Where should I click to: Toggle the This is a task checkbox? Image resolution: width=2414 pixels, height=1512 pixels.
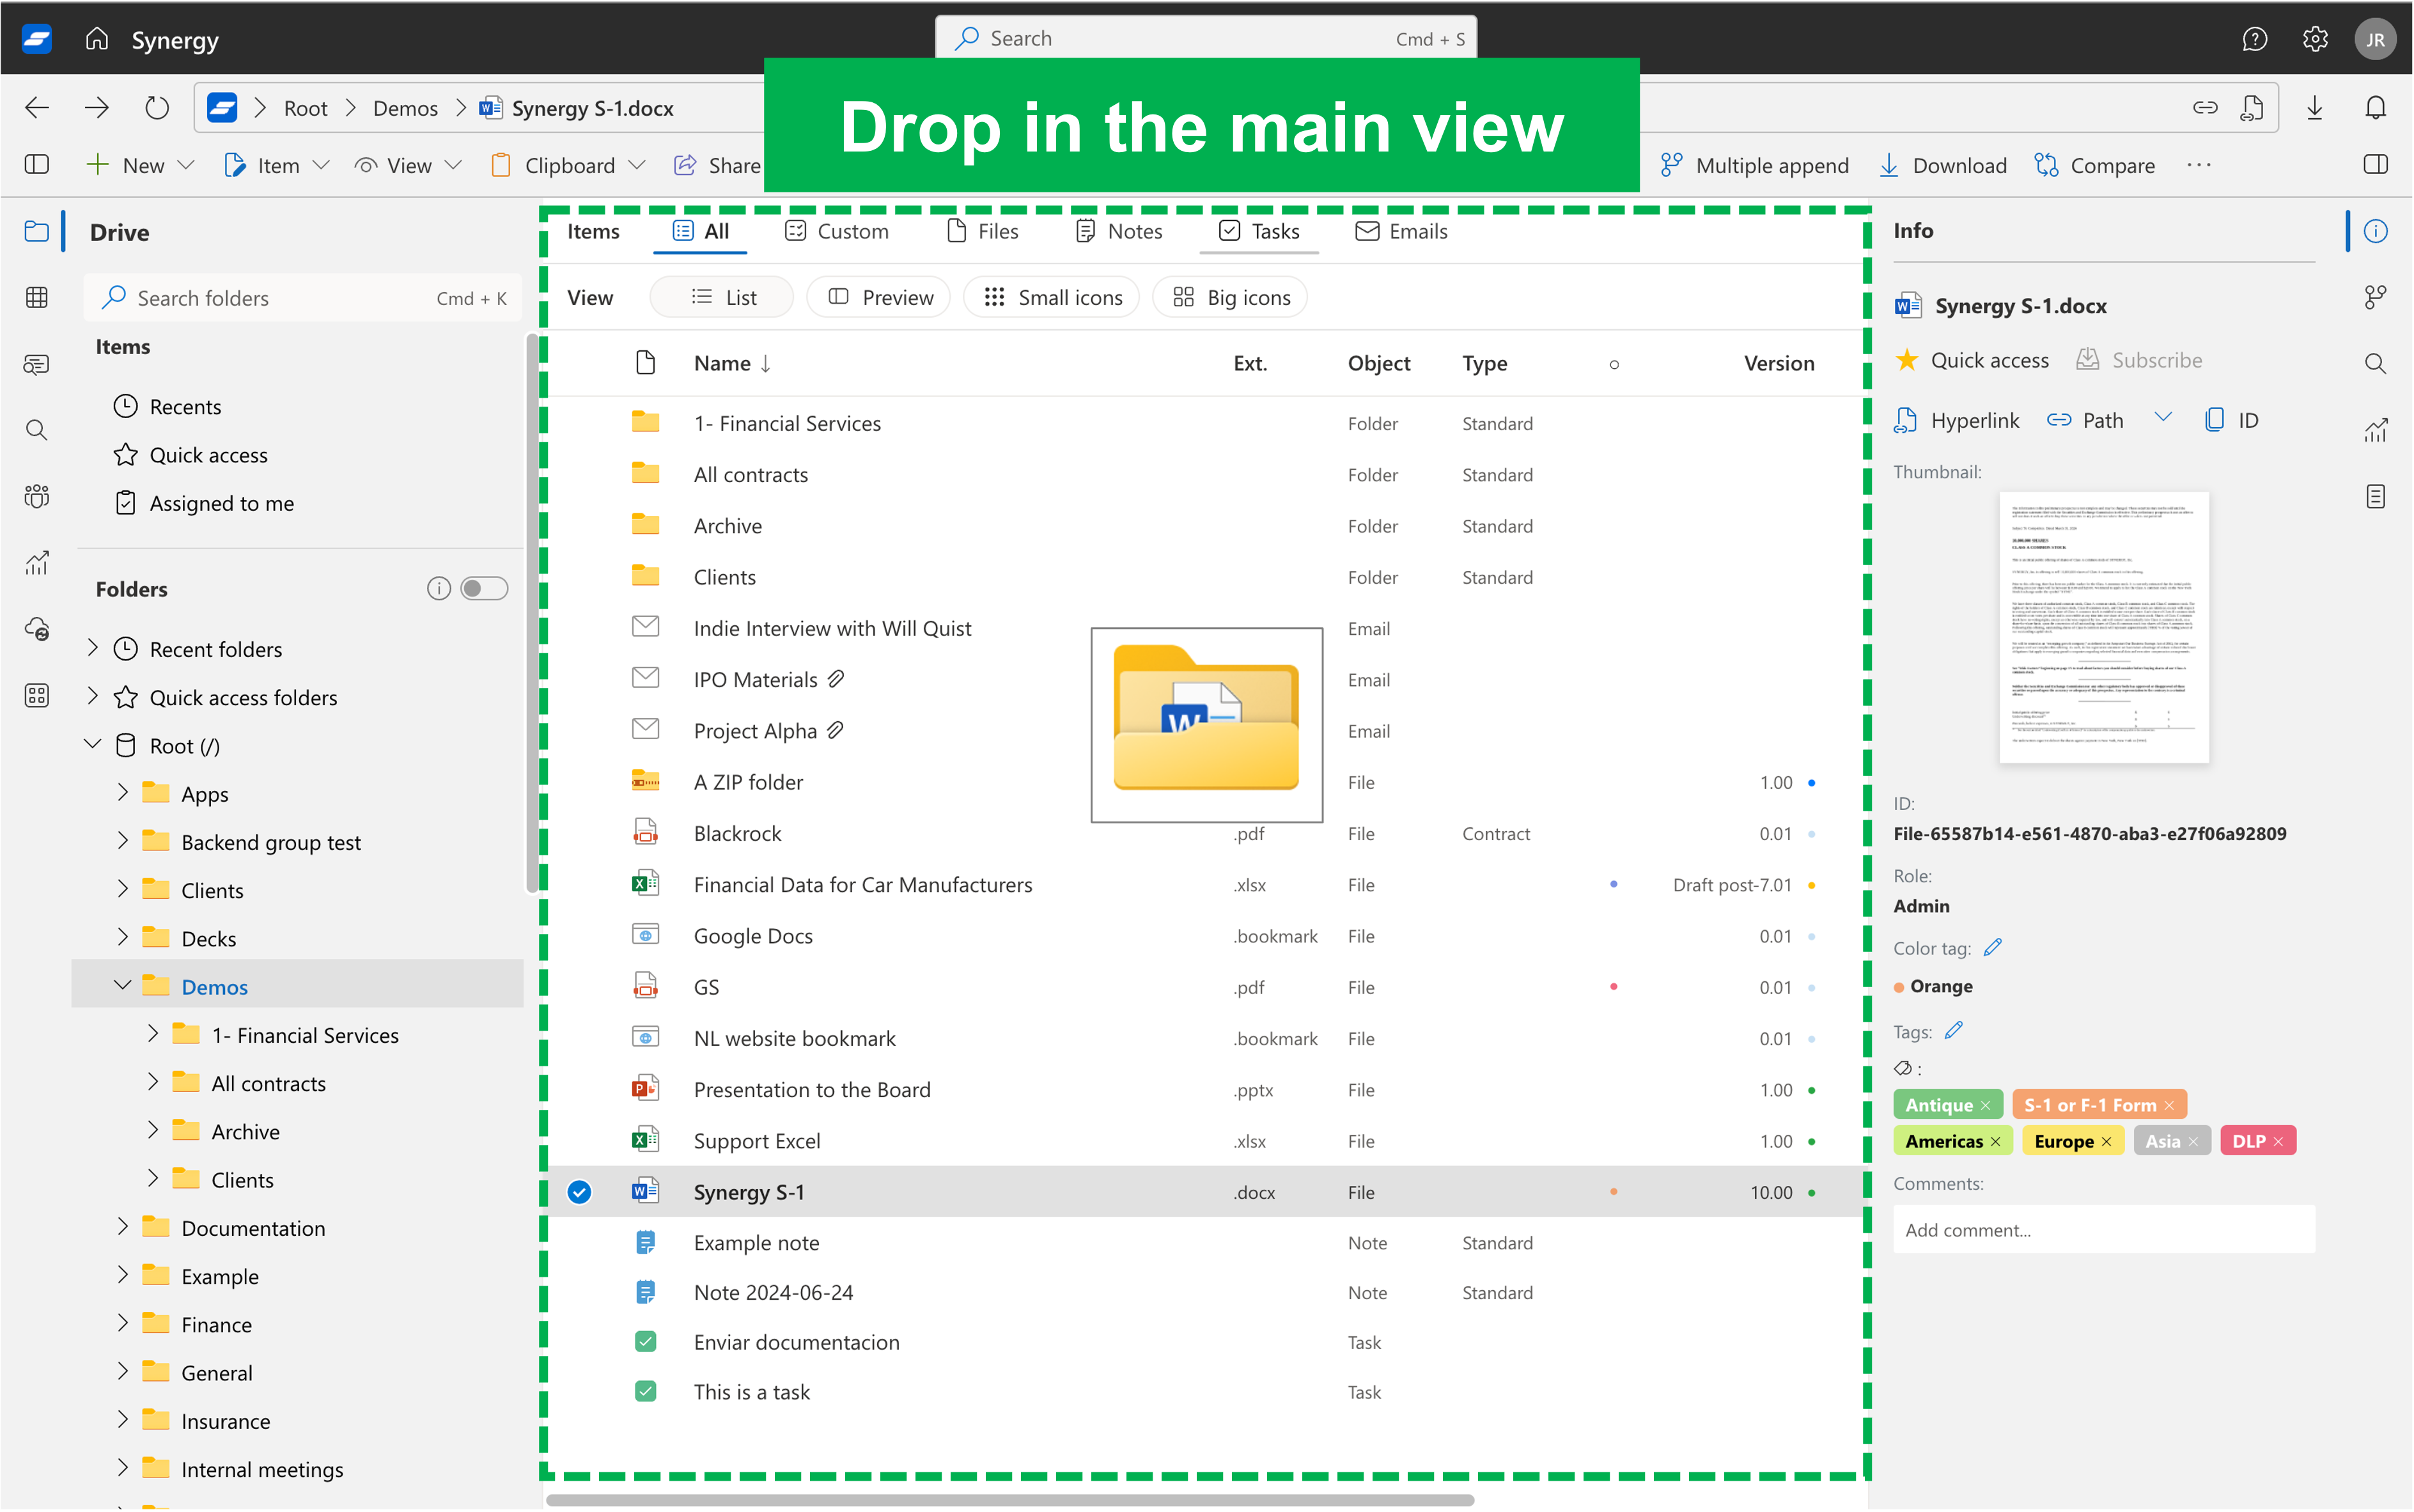click(646, 1392)
